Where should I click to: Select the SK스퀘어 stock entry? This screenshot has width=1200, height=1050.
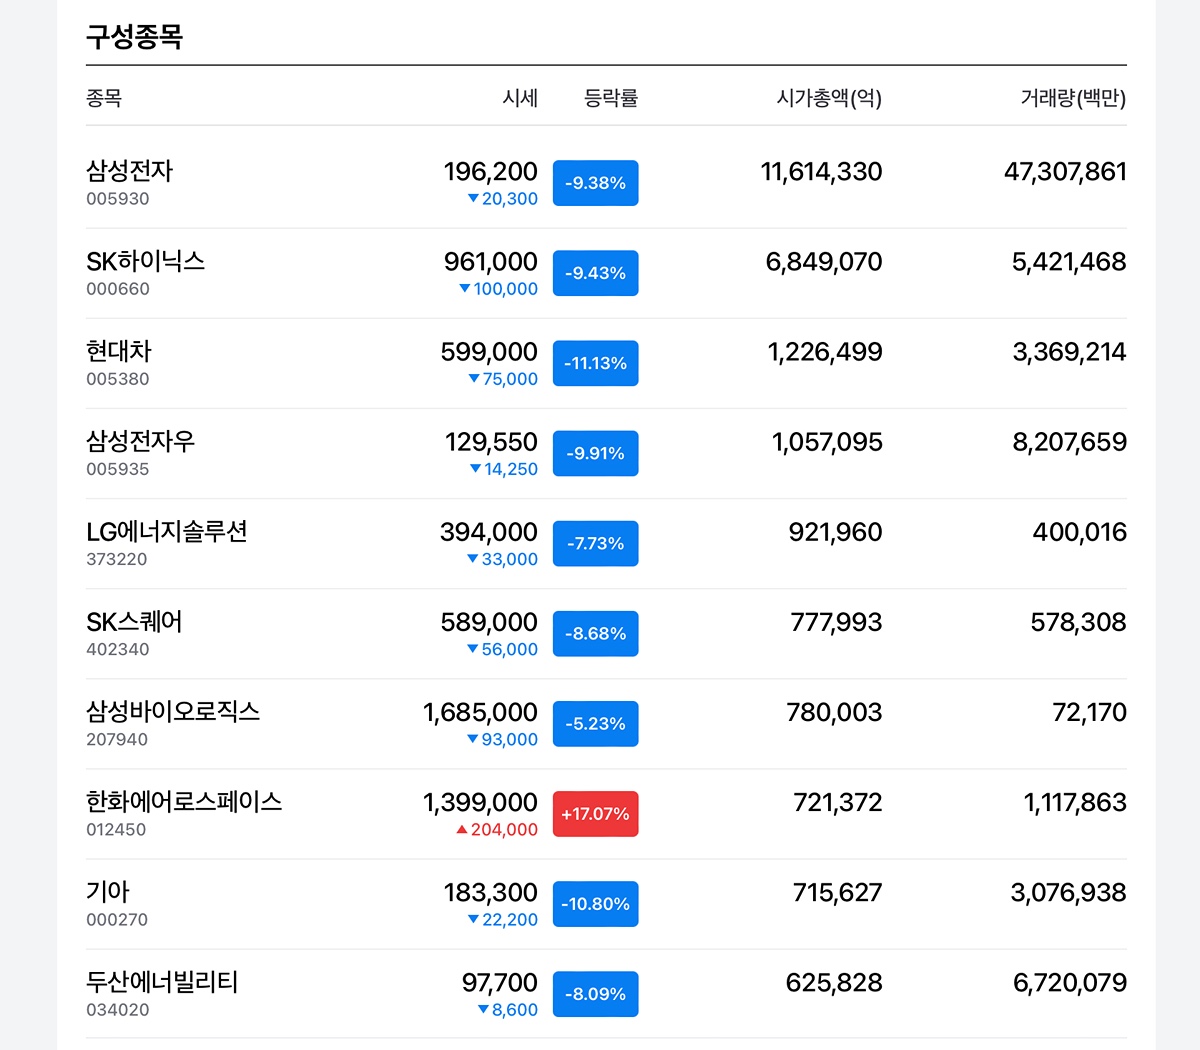point(134,622)
